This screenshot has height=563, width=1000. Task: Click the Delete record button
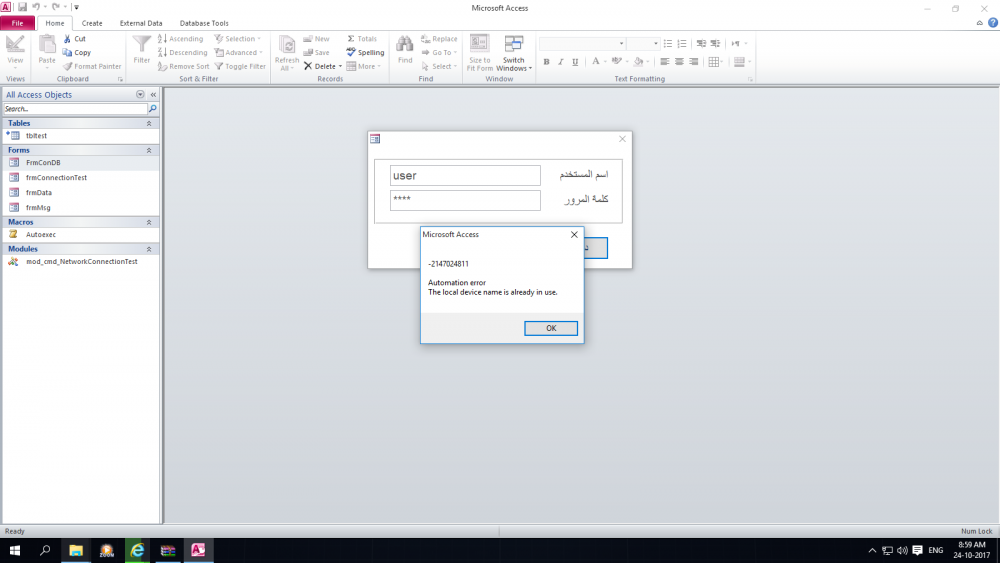tap(322, 66)
